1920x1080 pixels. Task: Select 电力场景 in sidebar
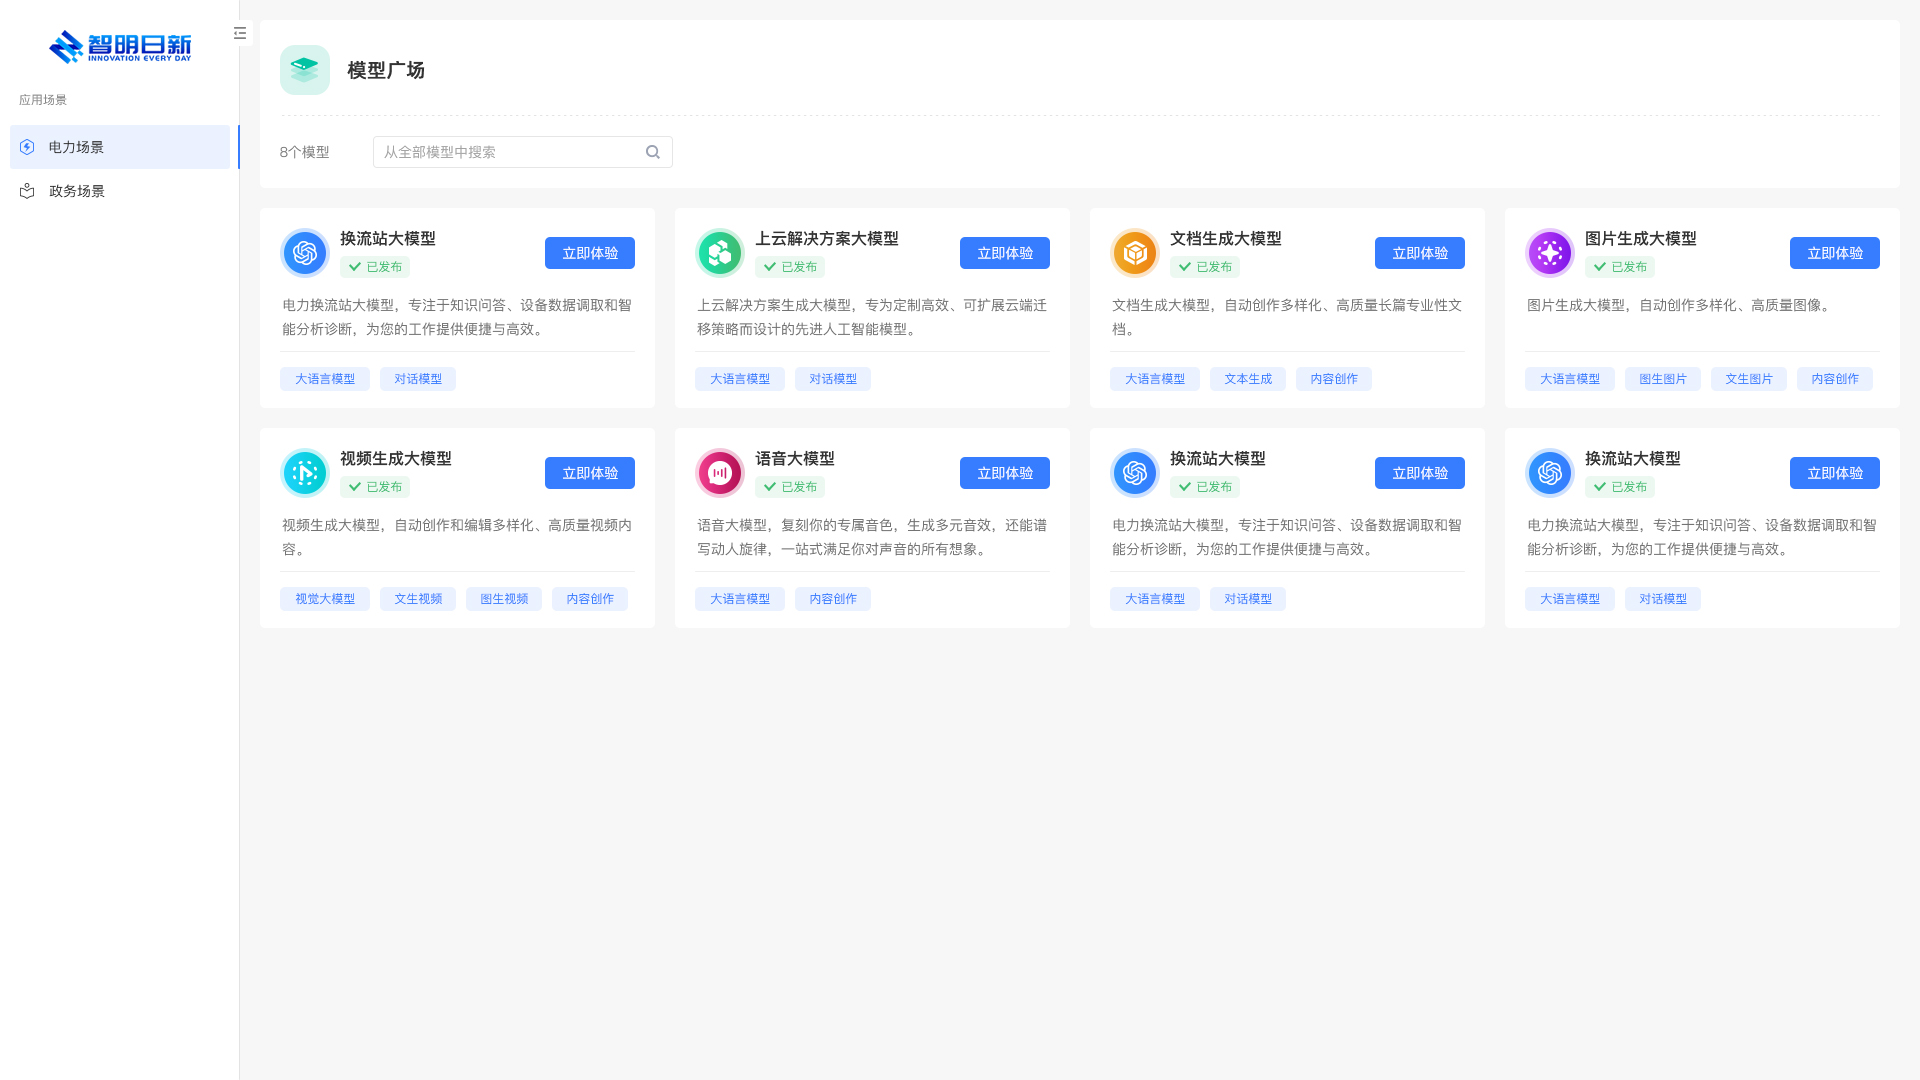click(x=120, y=147)
